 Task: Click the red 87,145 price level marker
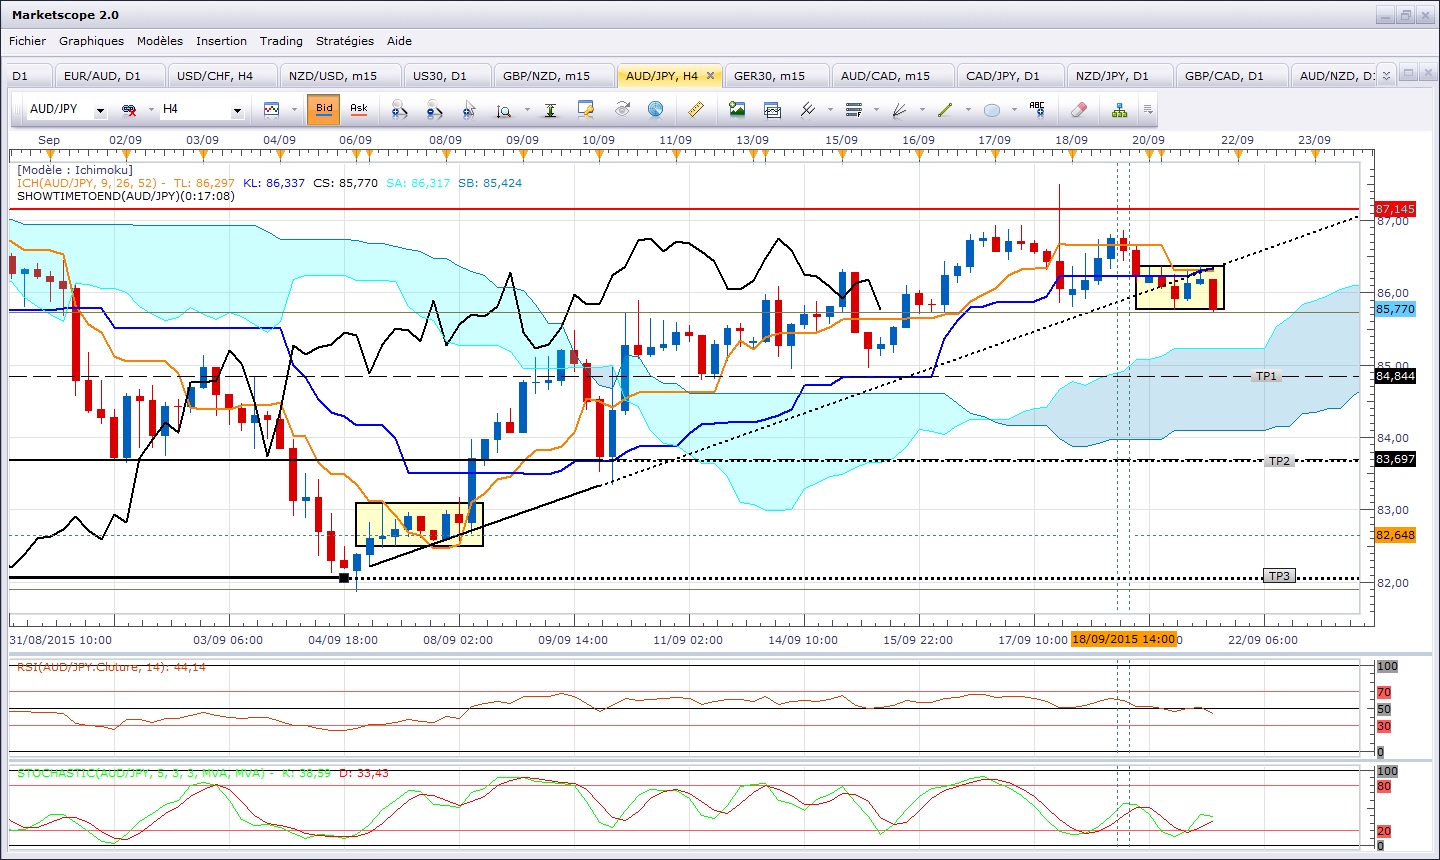coord(1395,209)
